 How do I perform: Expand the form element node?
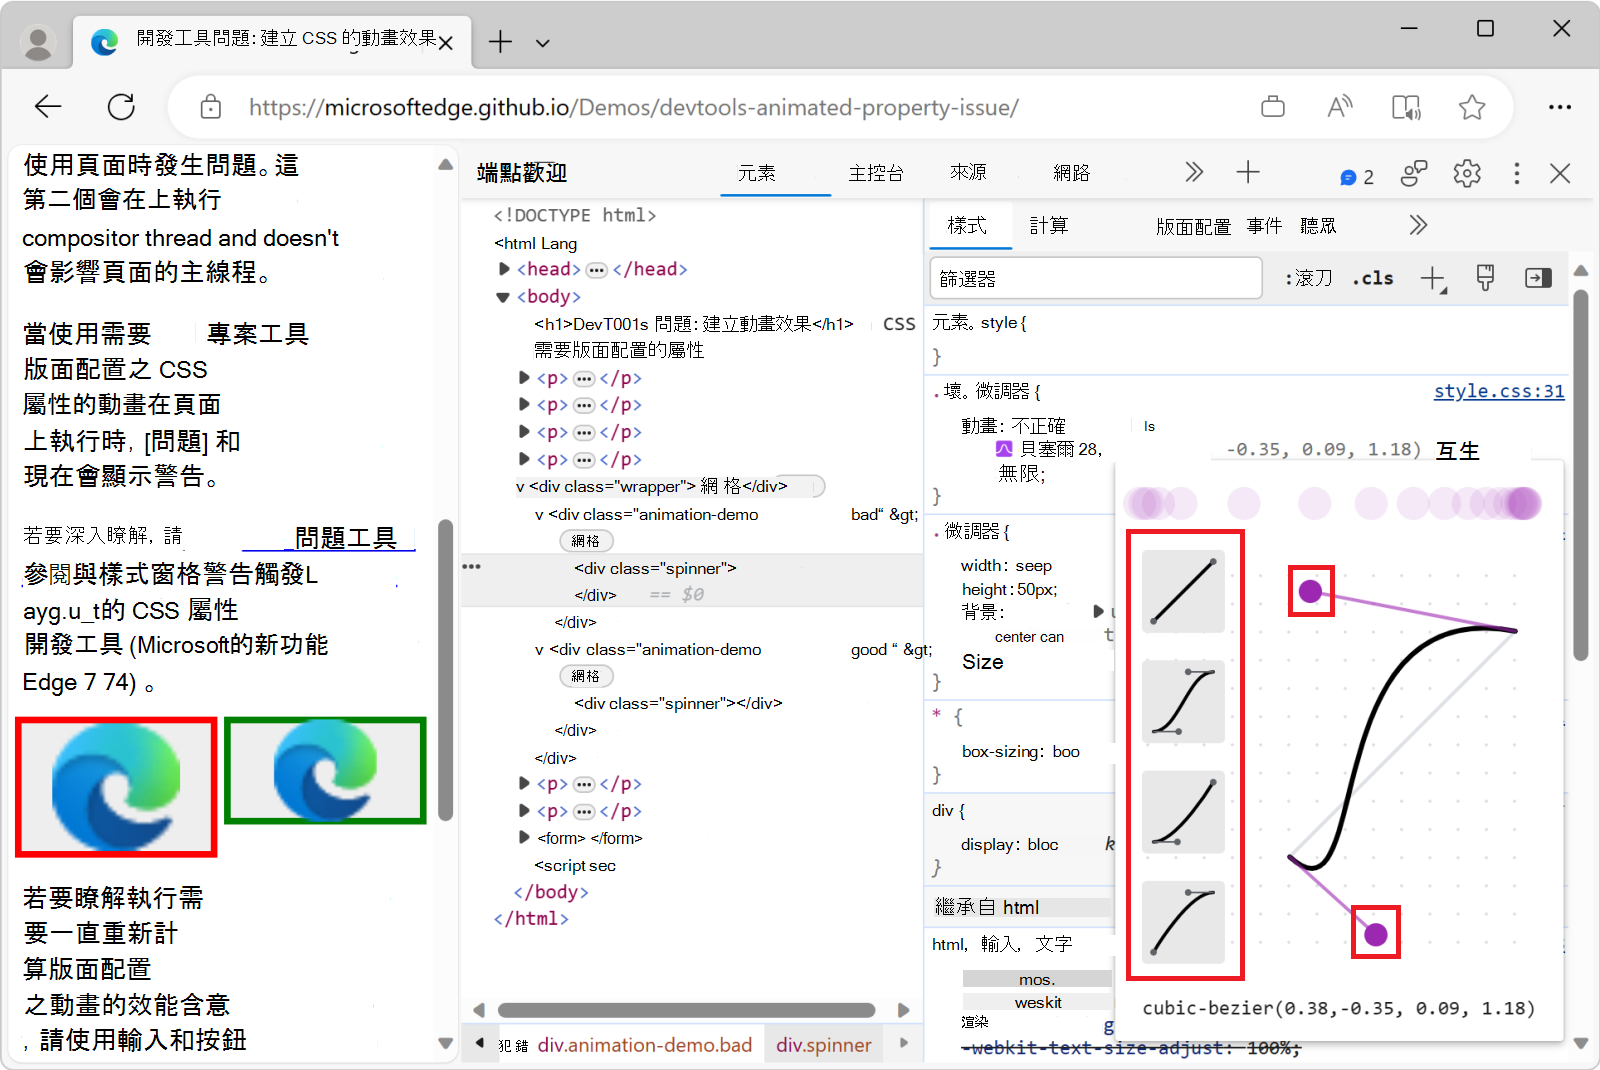pos(524,838)
